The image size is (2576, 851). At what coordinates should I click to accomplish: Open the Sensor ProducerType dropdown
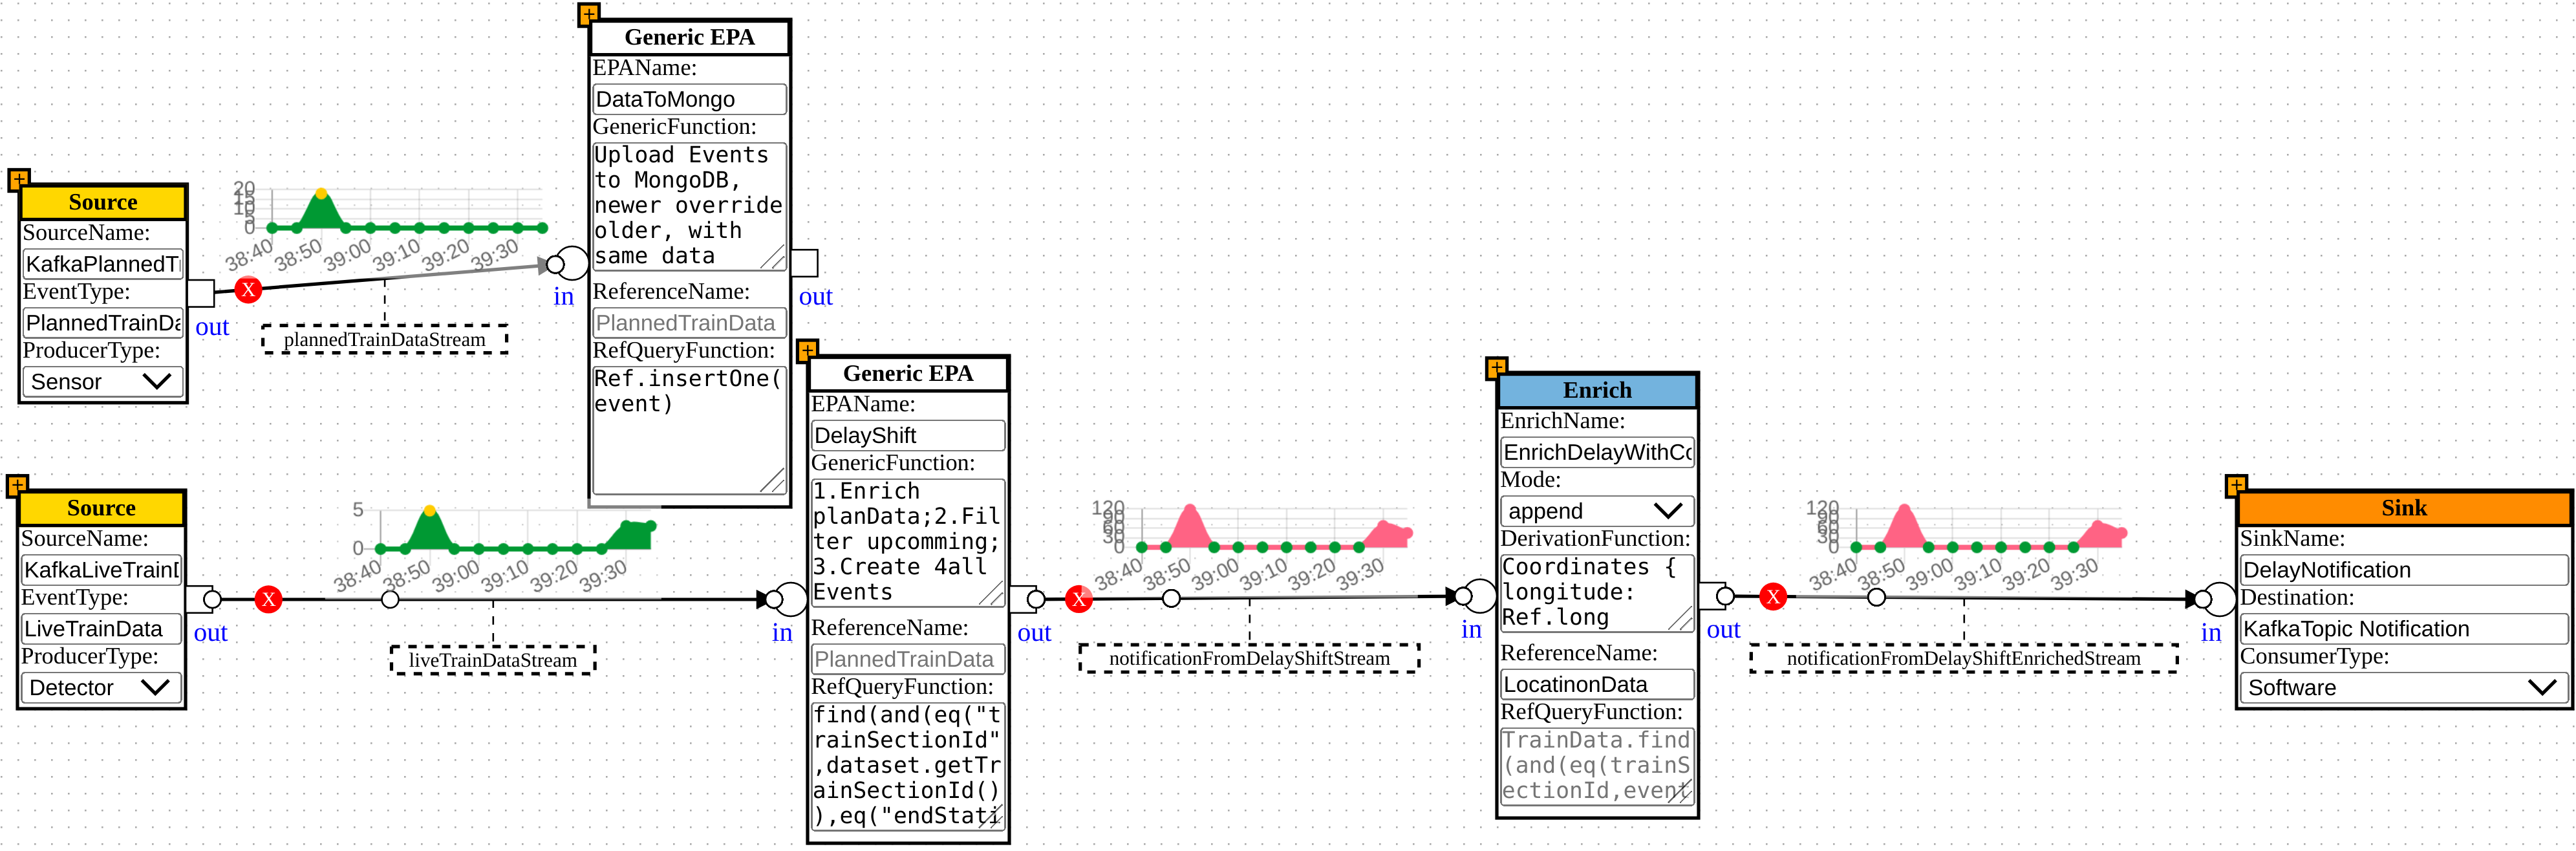102,381
